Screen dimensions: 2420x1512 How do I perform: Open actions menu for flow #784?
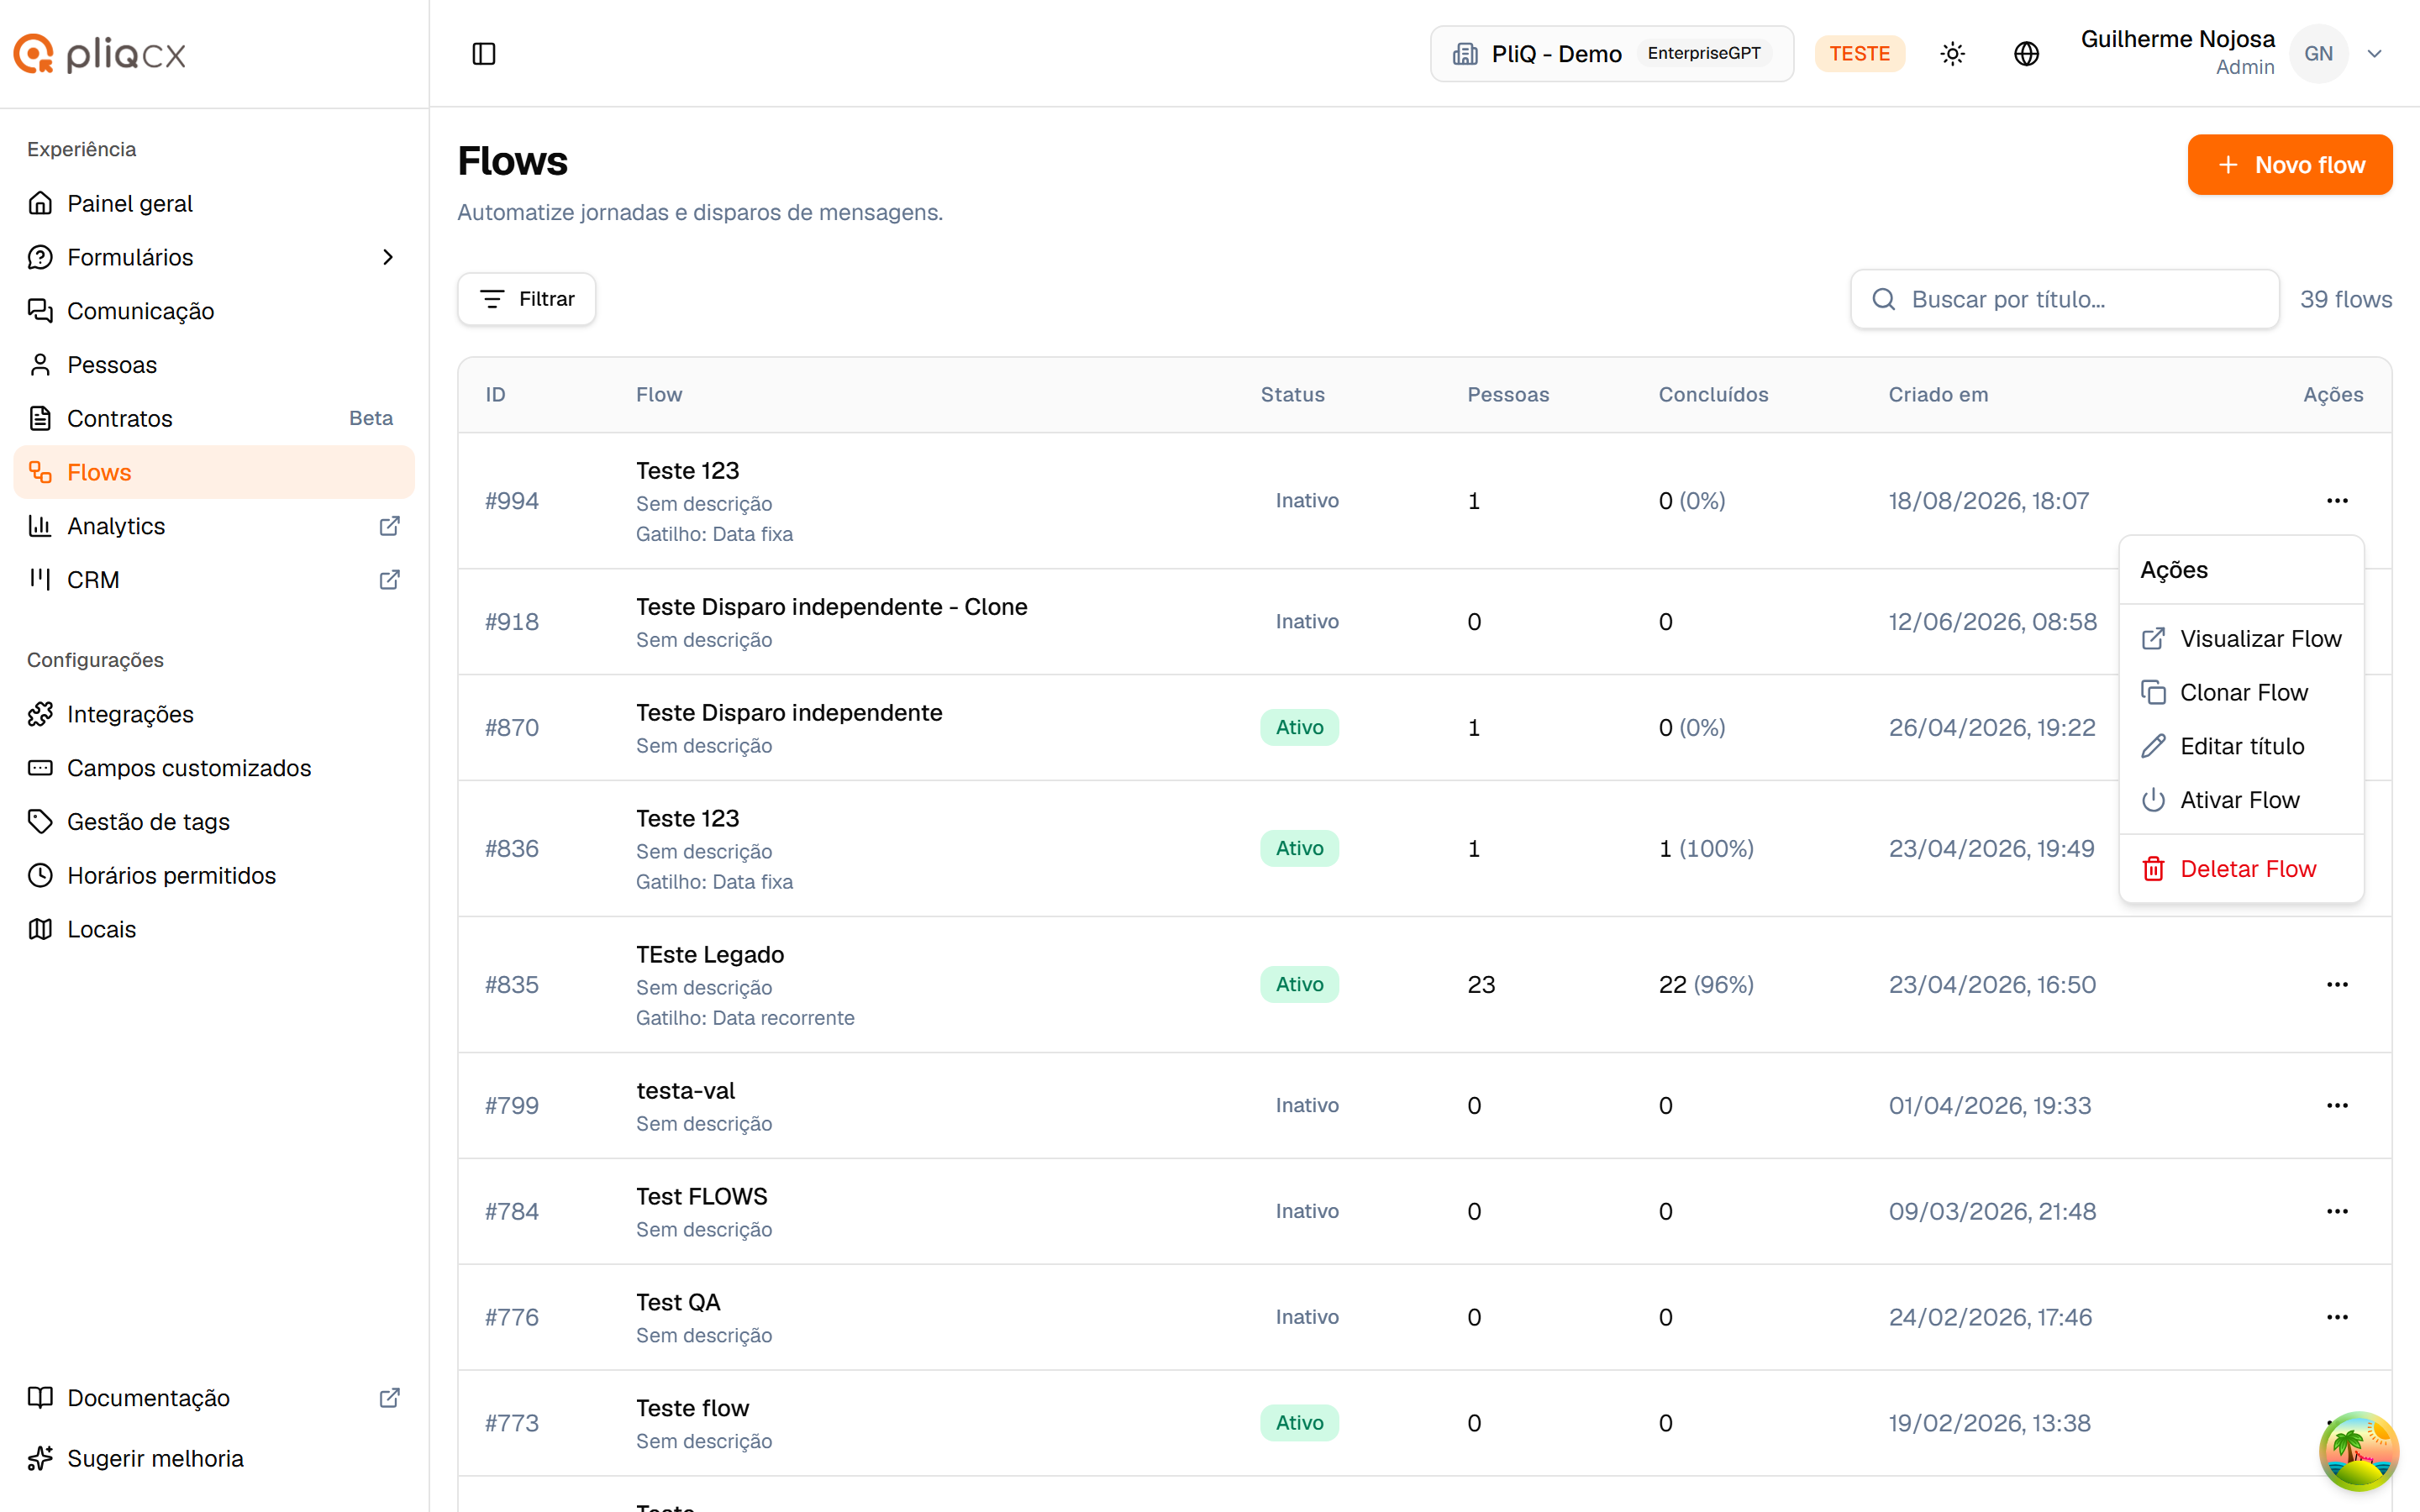[x=2337, y=1211]
